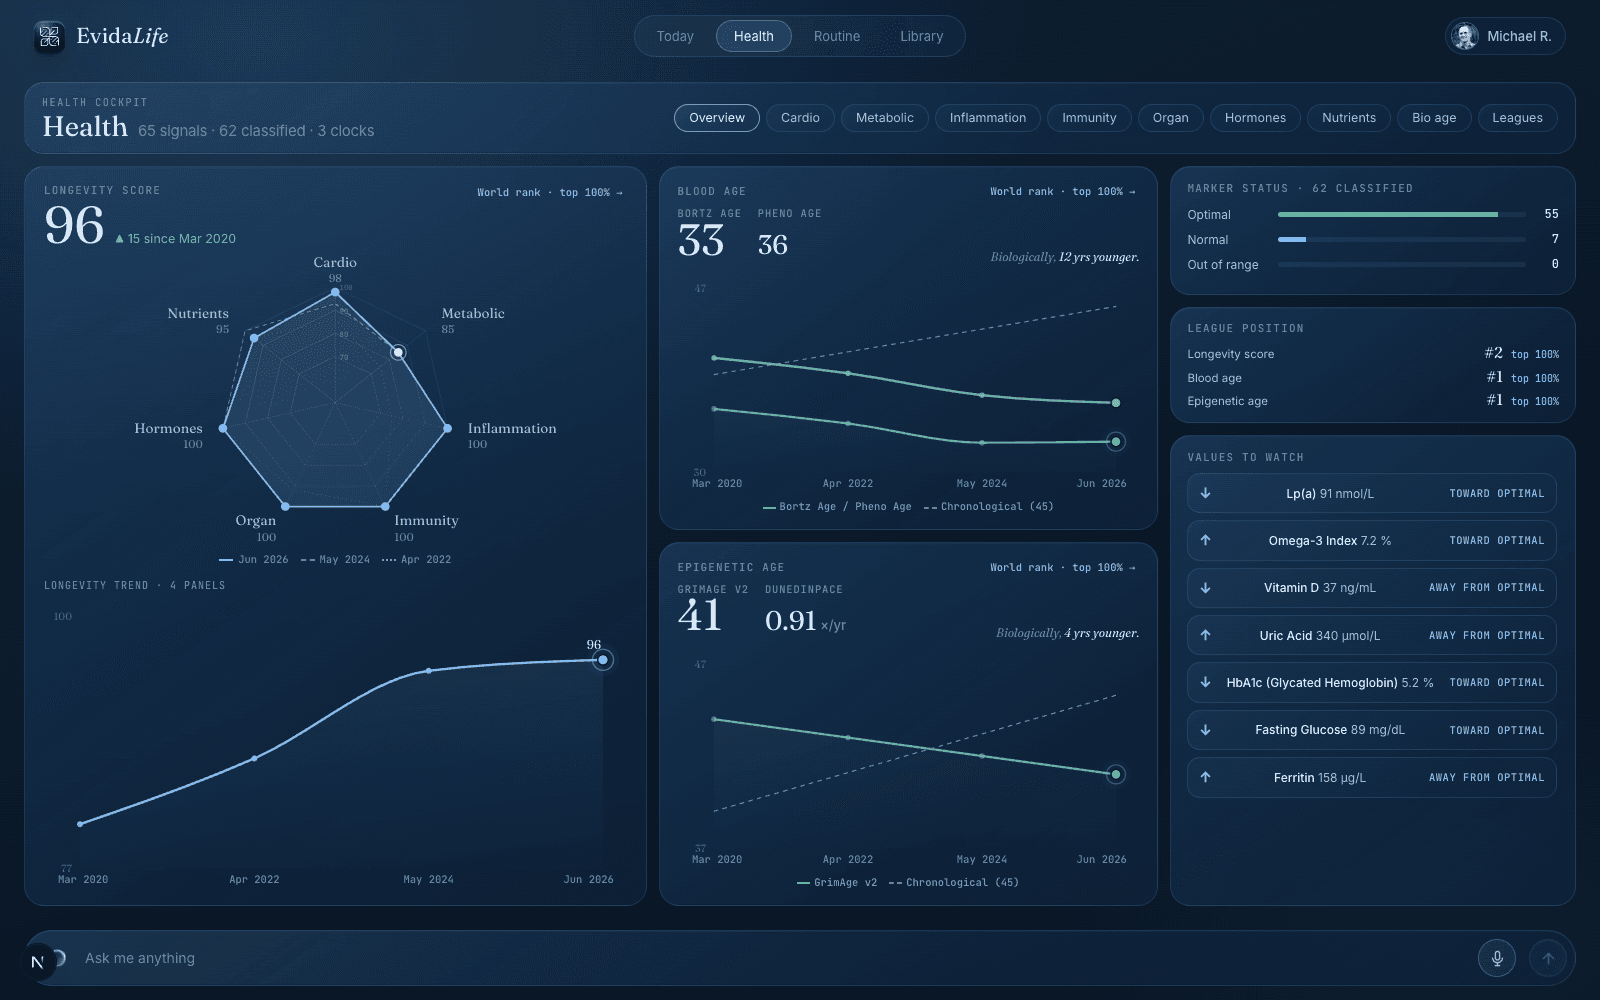Viewport: 1600px width, 1000px height.
Task: Click the Apr 2022 radar legend entry
Action: pyautogui.click(x=416, y=560)
